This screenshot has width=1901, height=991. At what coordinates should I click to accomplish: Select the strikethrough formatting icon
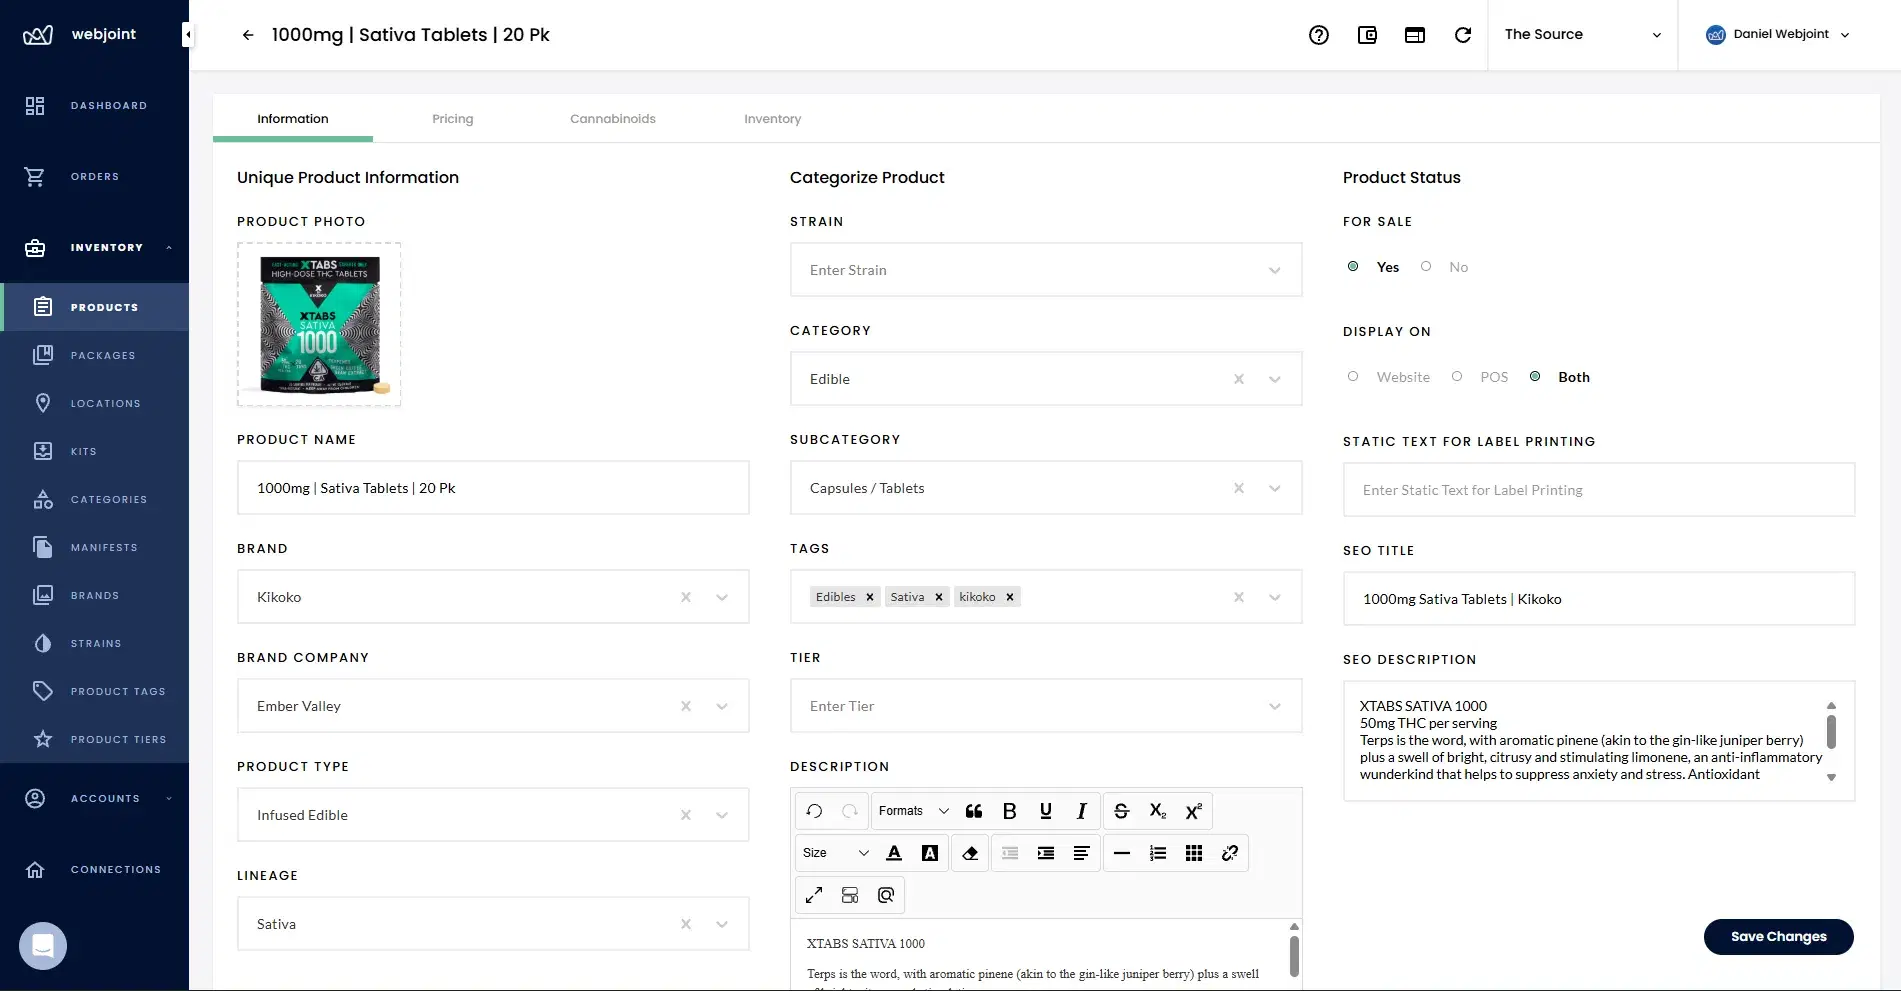(1121, 811)
